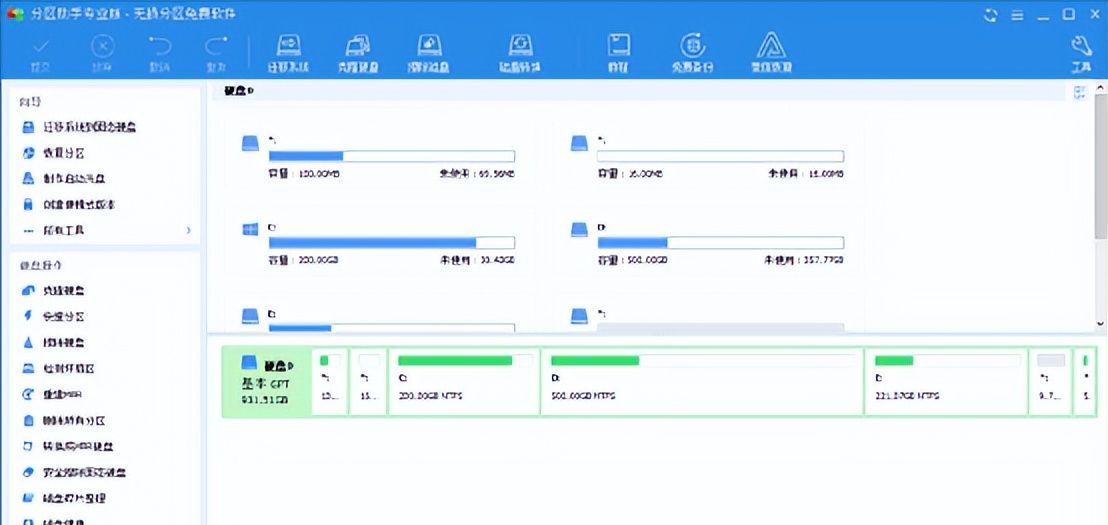The width and height of the screenshot is (1108, 525).
Task: Open the Wipe Disk toolbar tool
Action: click(428, 54)
